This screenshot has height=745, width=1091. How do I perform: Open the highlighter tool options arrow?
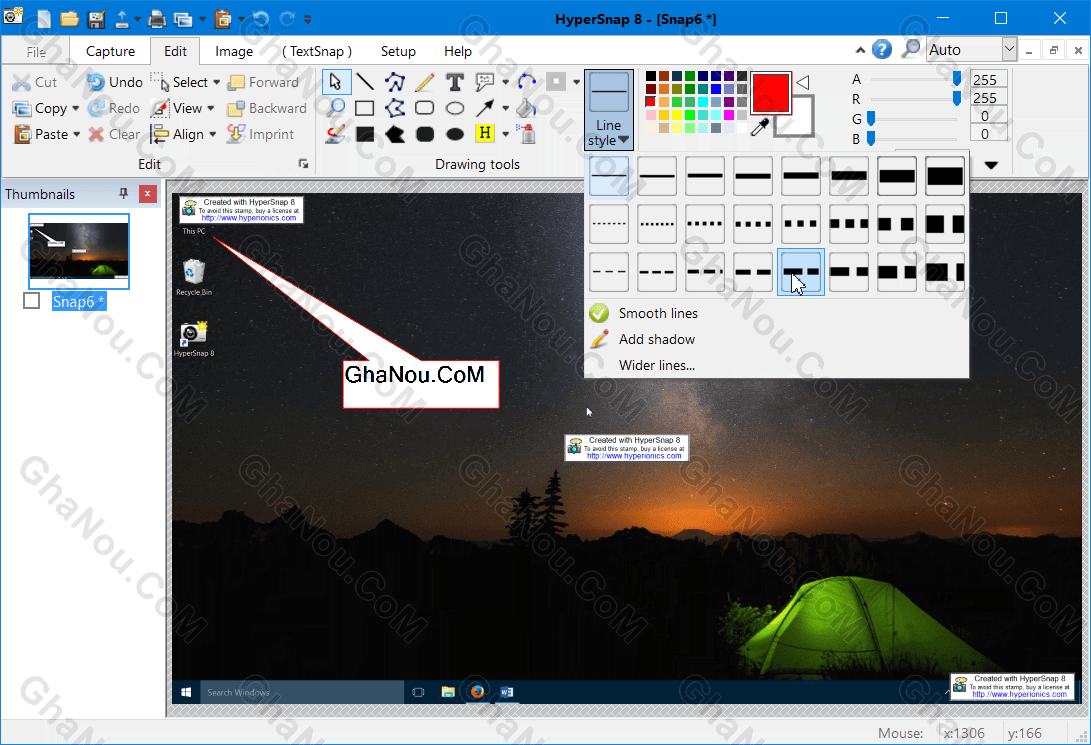pos(505,134)
